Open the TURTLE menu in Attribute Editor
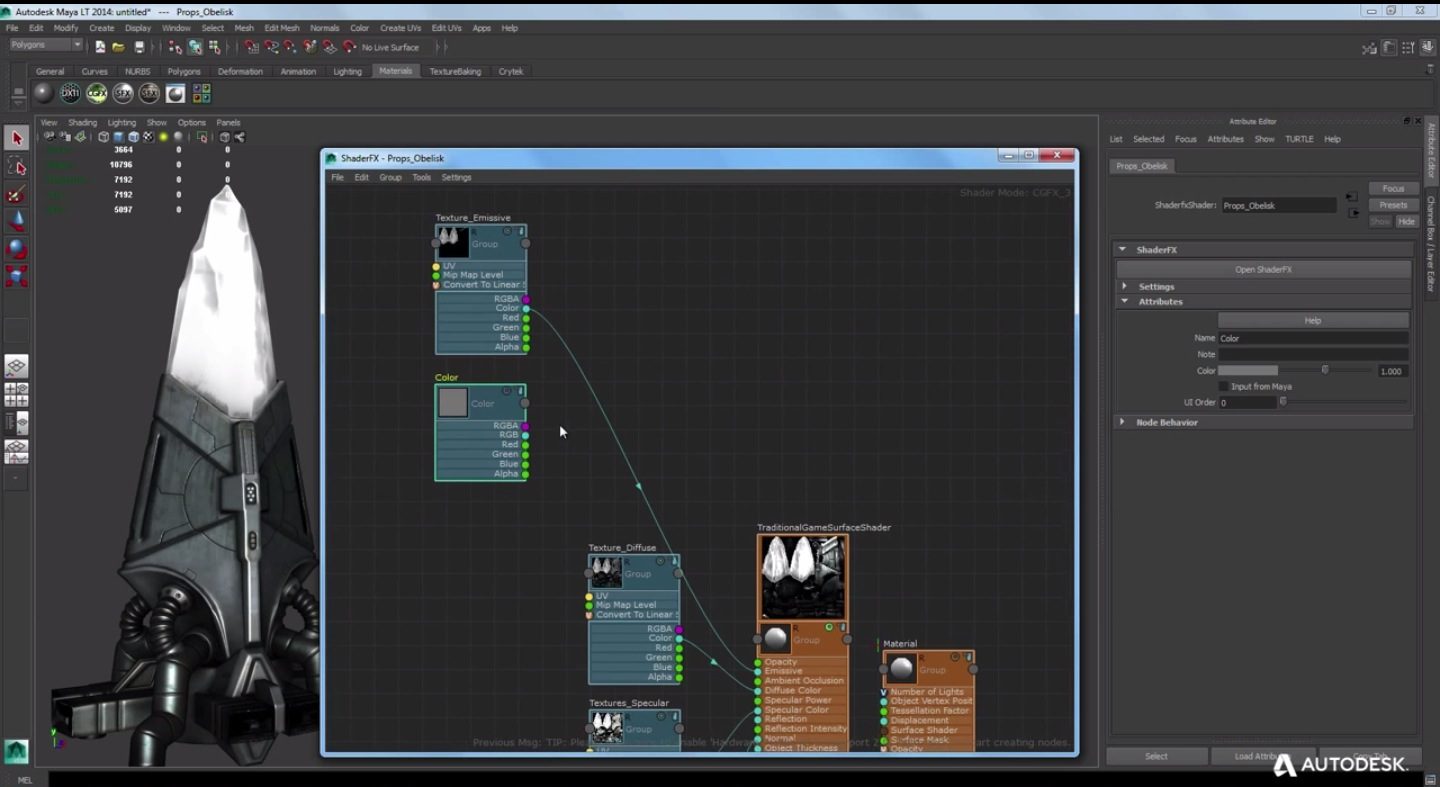Viewport: 1440px width, 787px height. pos(1299,139)
